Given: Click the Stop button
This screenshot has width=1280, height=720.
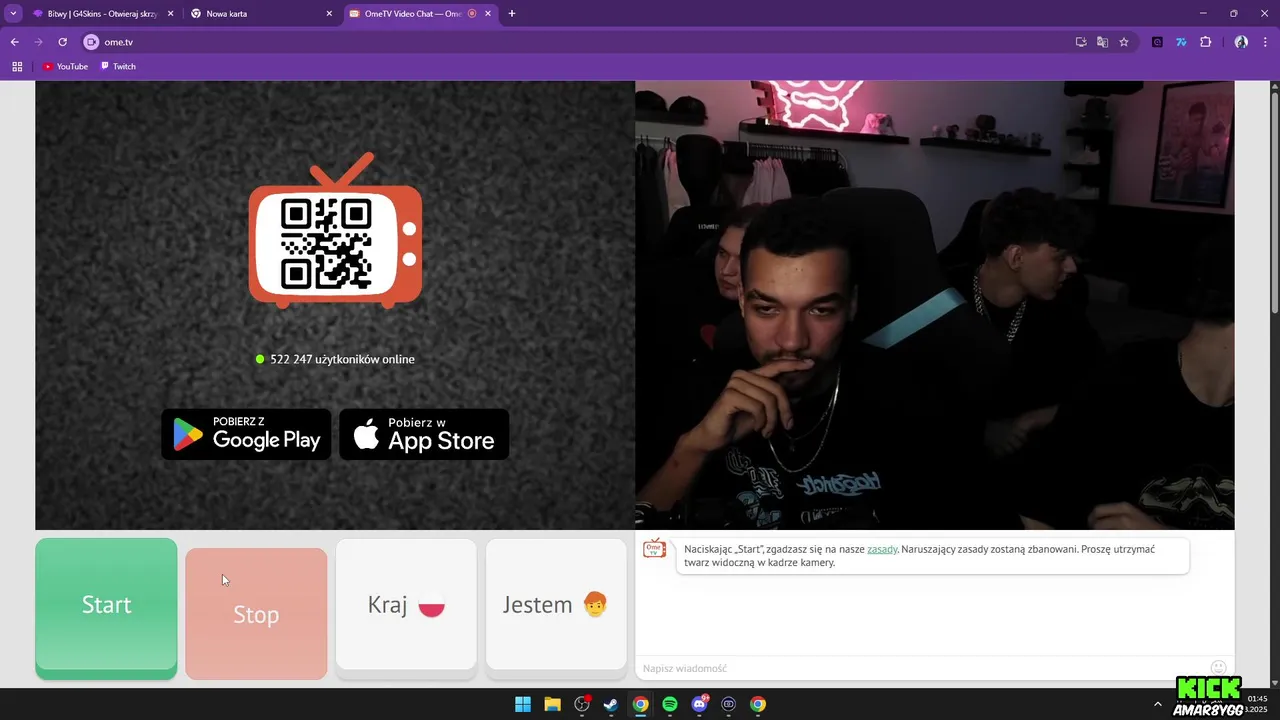Looking at the screenshot, I should tap(256, 613).
